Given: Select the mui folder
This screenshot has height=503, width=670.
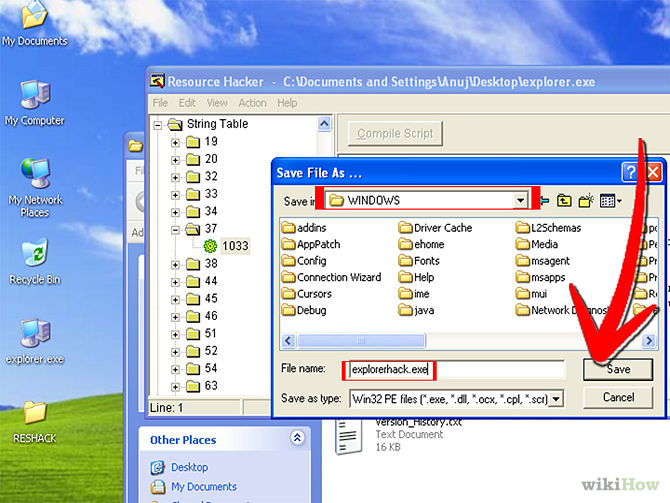Looking at the screenshot, I should (x=531, y=294).
